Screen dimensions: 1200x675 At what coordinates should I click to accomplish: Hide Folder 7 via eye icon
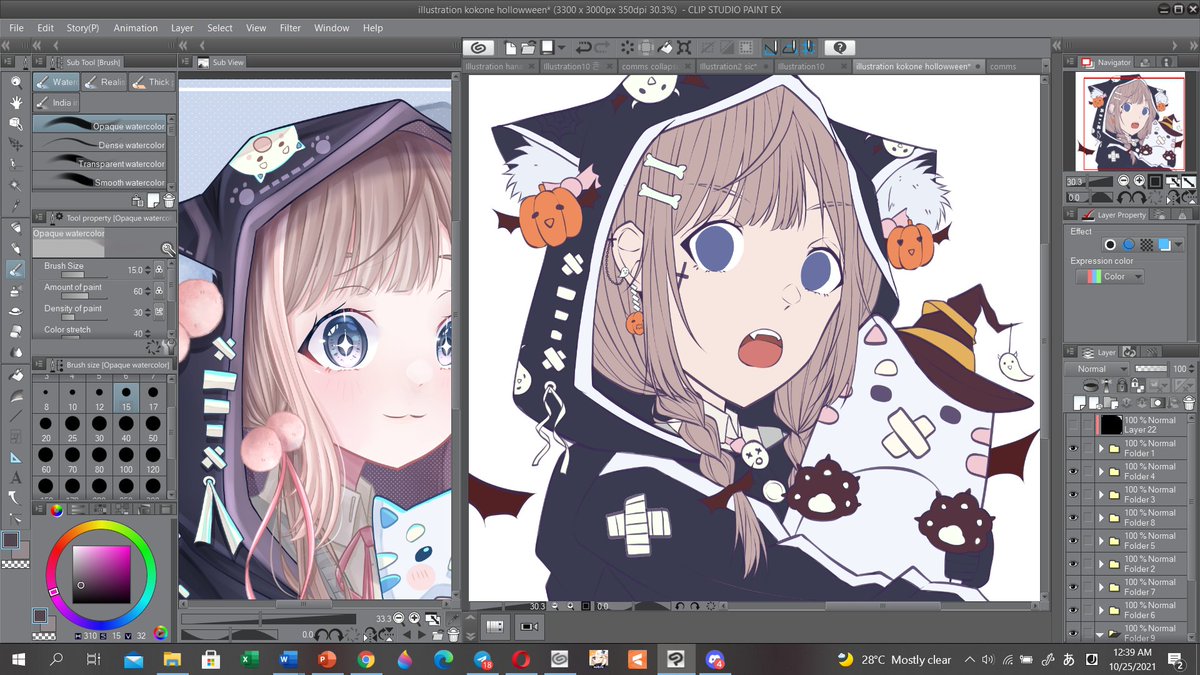(1073, 587)
